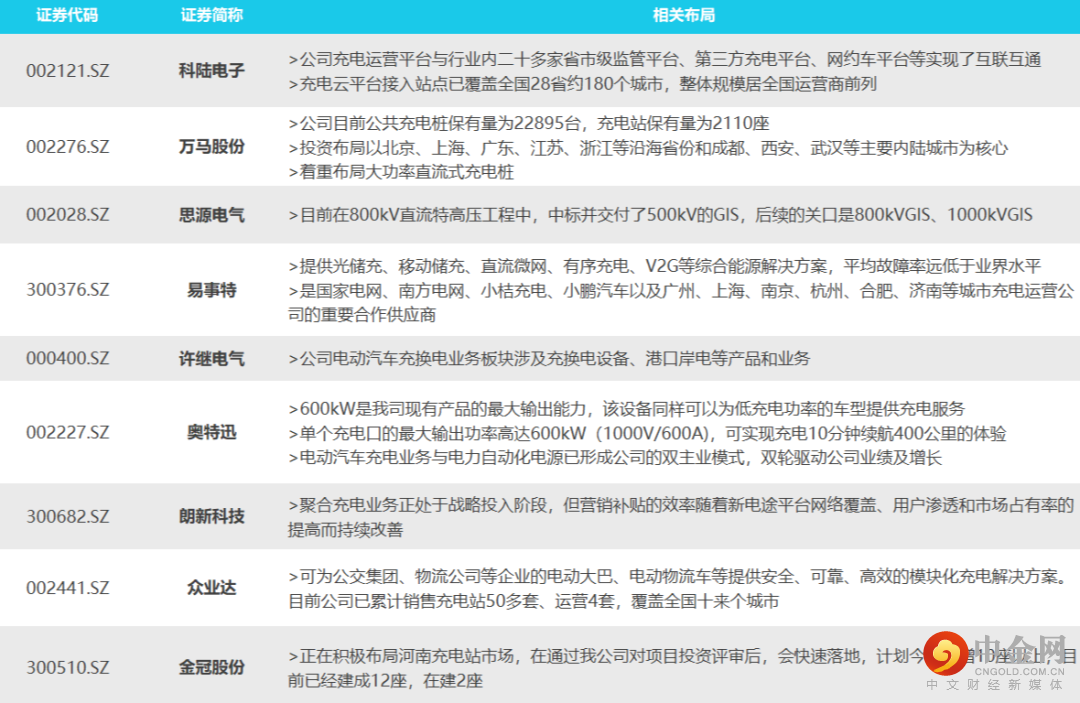The width and height of the screenshot is (1080, 703).
Task: Click the 证券简称 column header
Action: point(211,14)
